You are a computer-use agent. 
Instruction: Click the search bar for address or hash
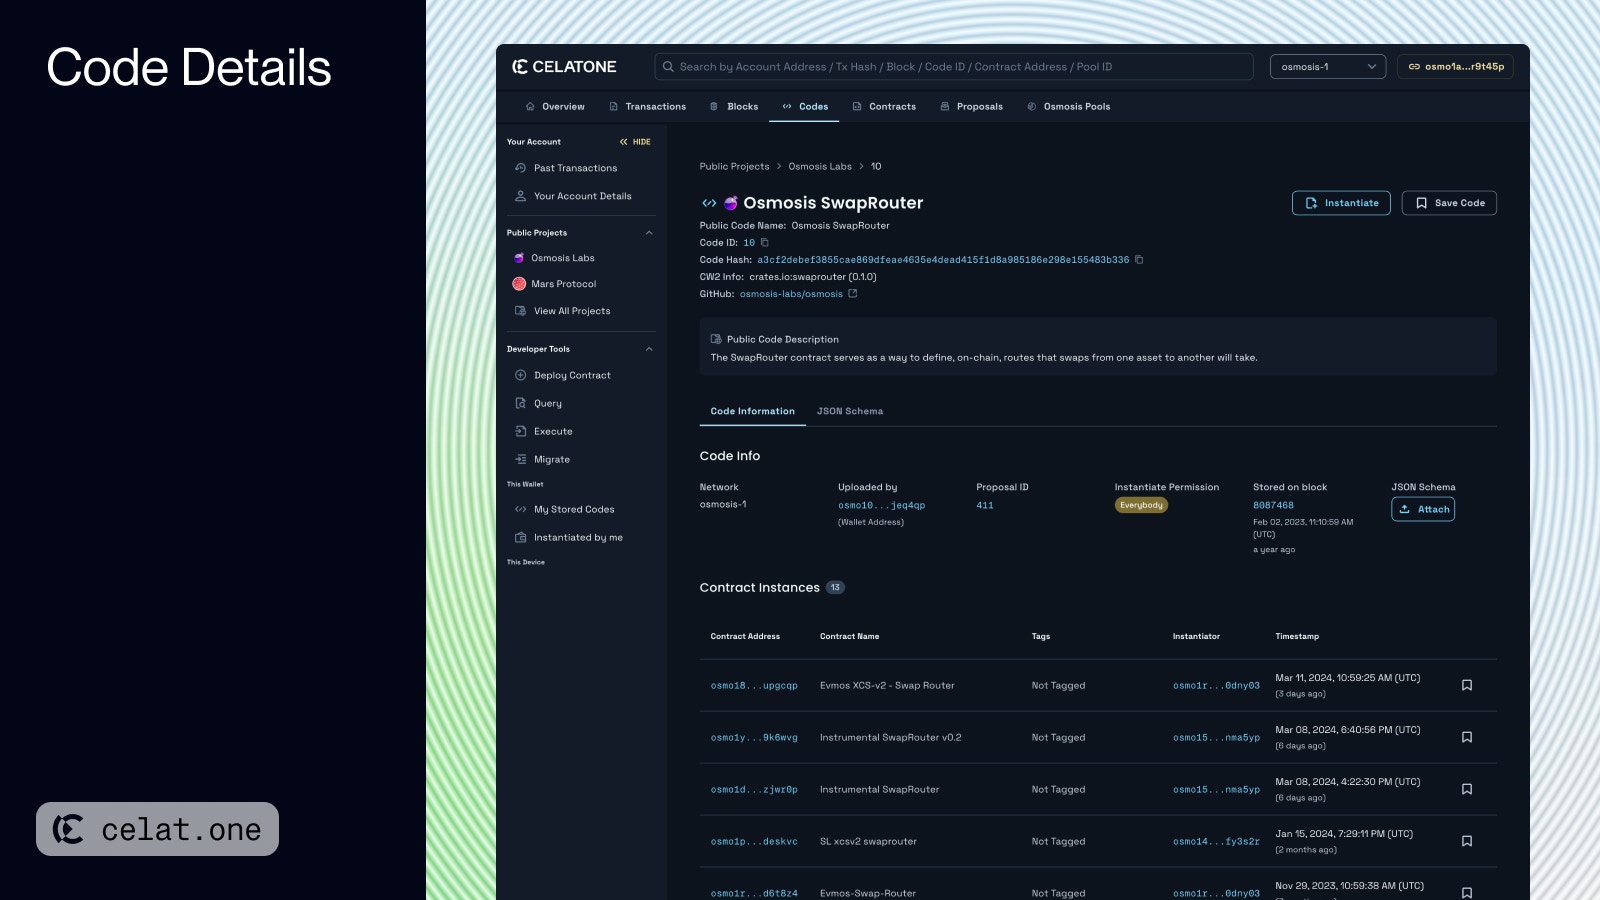click(x=954, y=67)
